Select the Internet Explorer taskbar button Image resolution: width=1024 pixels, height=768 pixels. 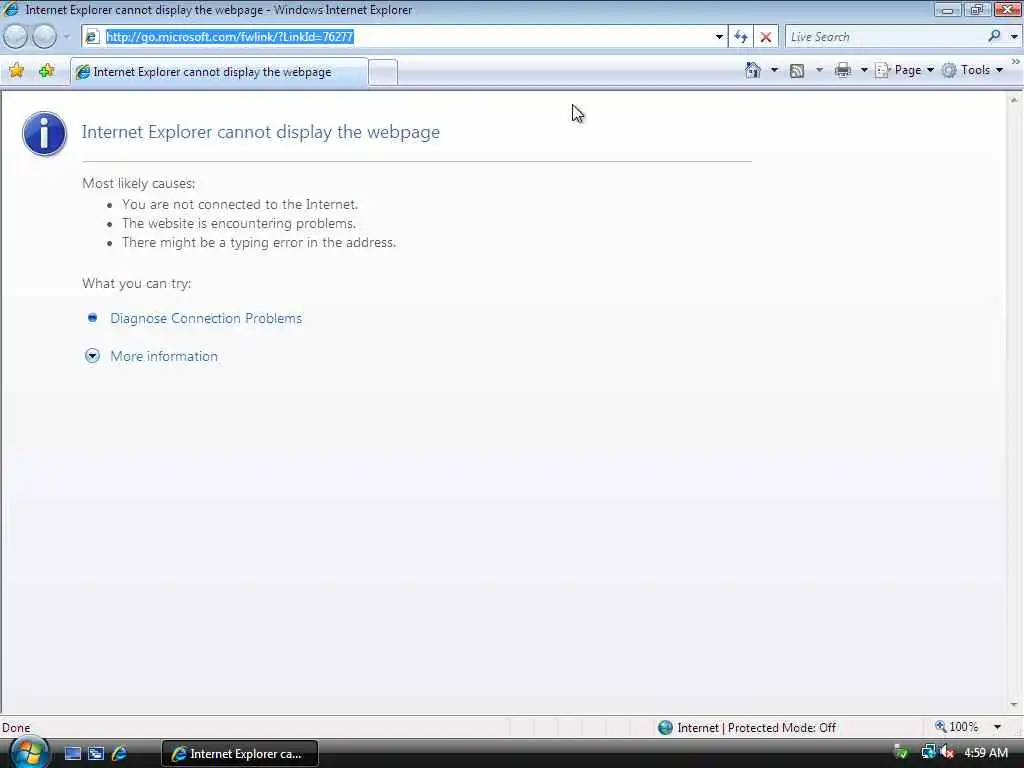tap(240, 754)
